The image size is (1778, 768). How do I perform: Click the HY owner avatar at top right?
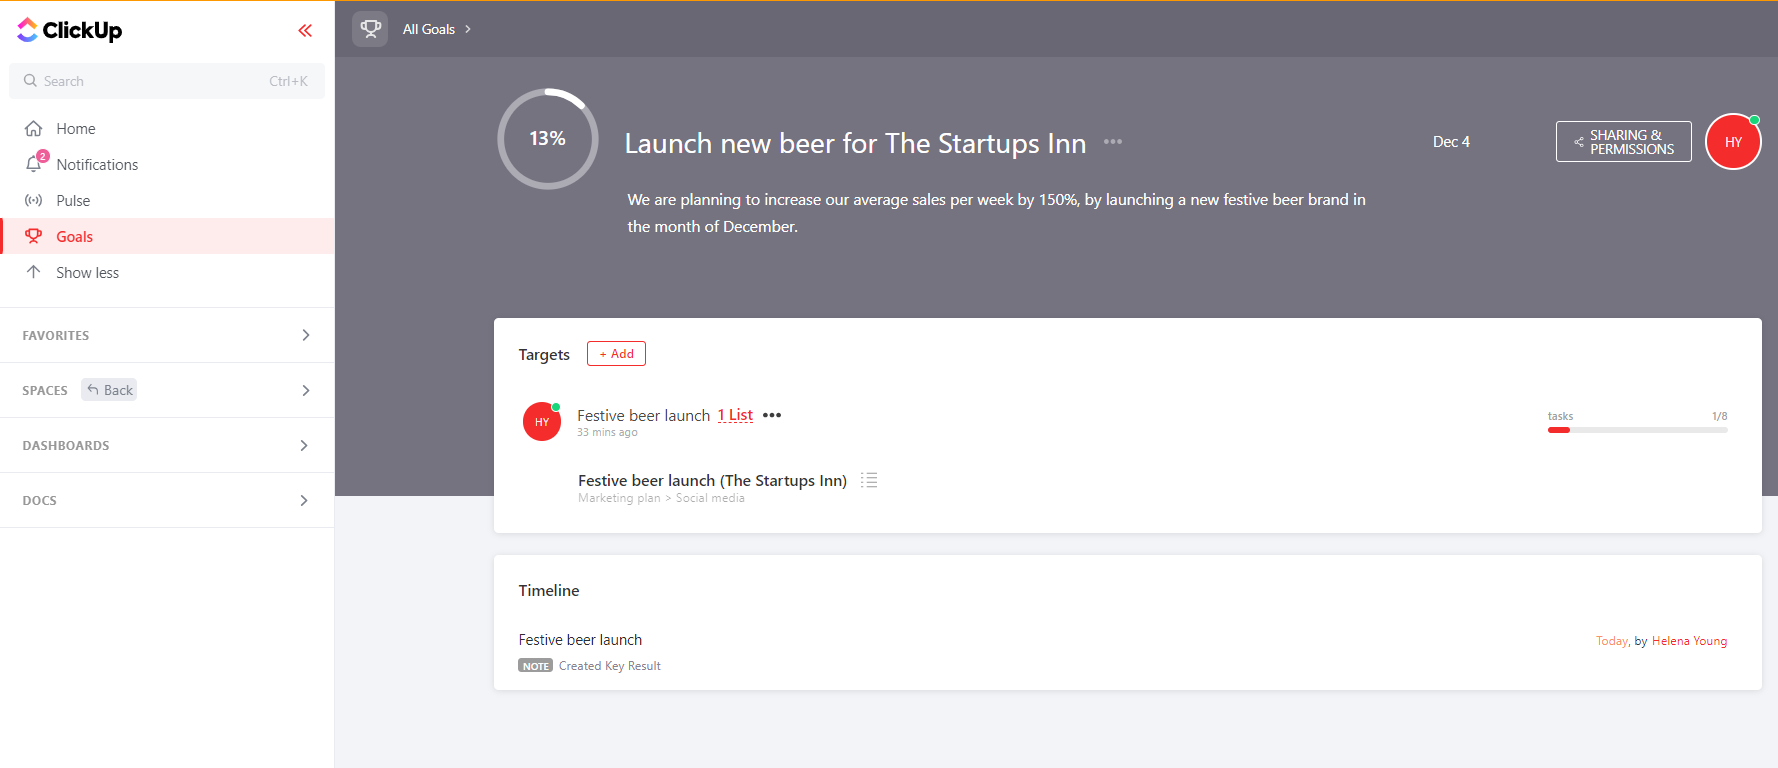(1732, 142)
